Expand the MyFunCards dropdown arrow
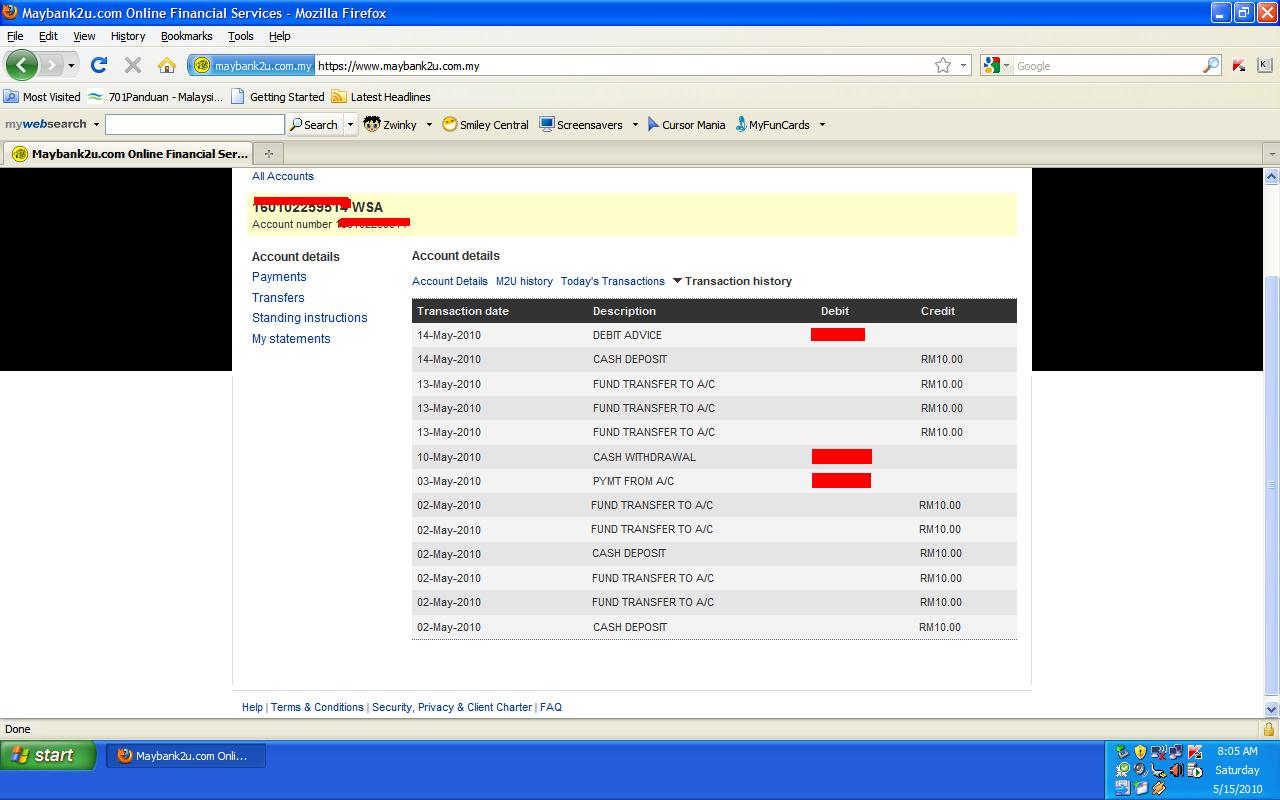The width and height of the screenshot is (1280, 800). coord(822,124)
